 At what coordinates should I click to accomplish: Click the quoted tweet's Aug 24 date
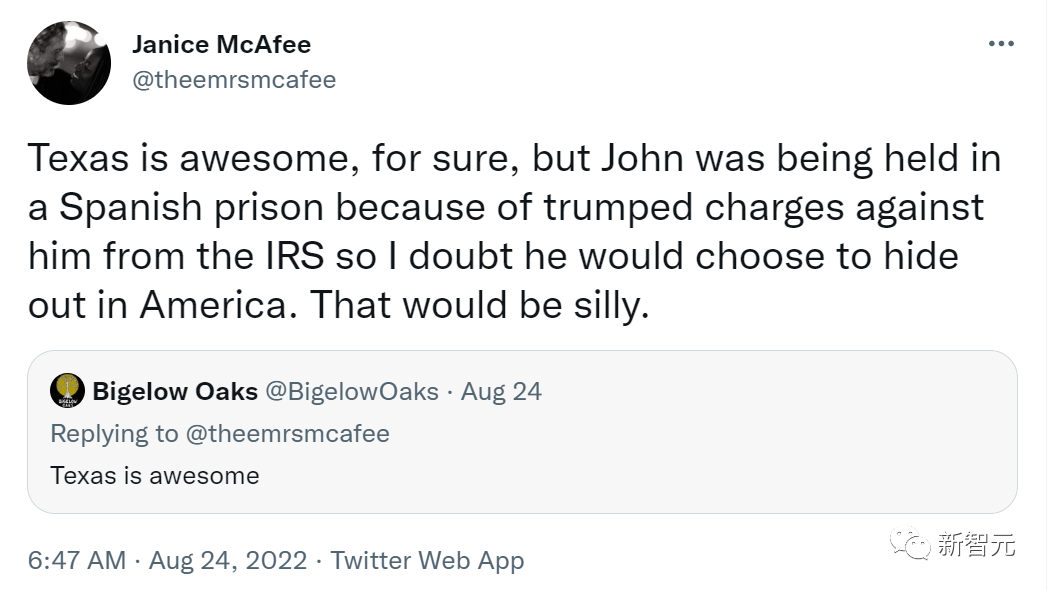point(501,391)
